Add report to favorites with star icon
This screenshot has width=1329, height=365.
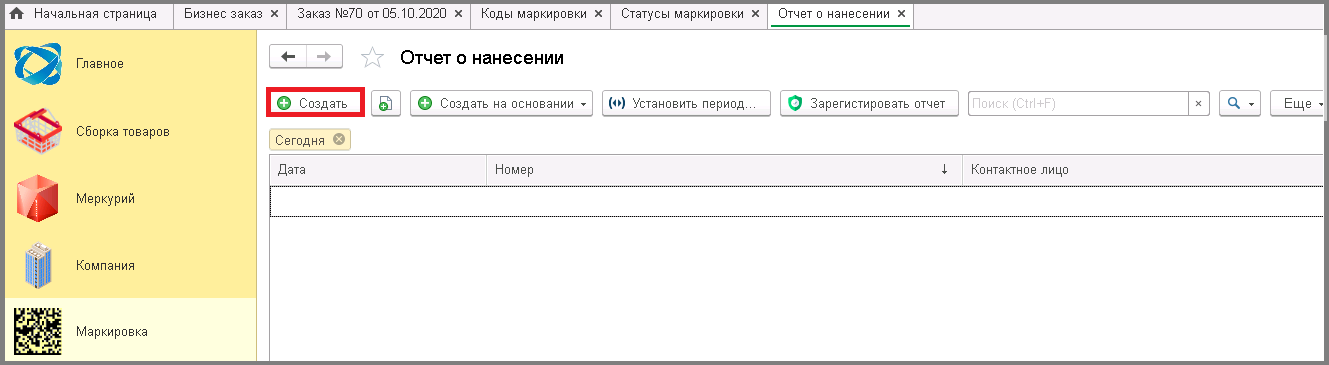tap(372, 58)
